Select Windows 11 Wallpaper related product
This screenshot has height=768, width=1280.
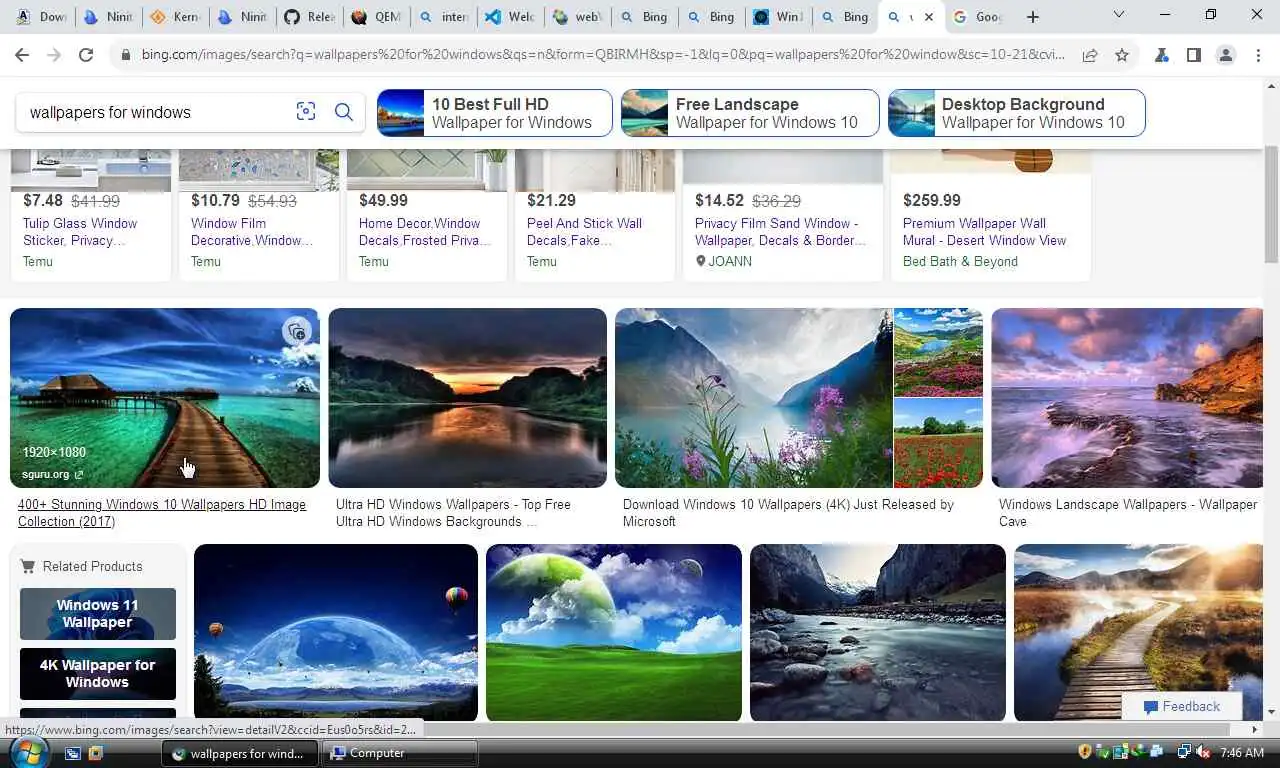tap(98, 614)
